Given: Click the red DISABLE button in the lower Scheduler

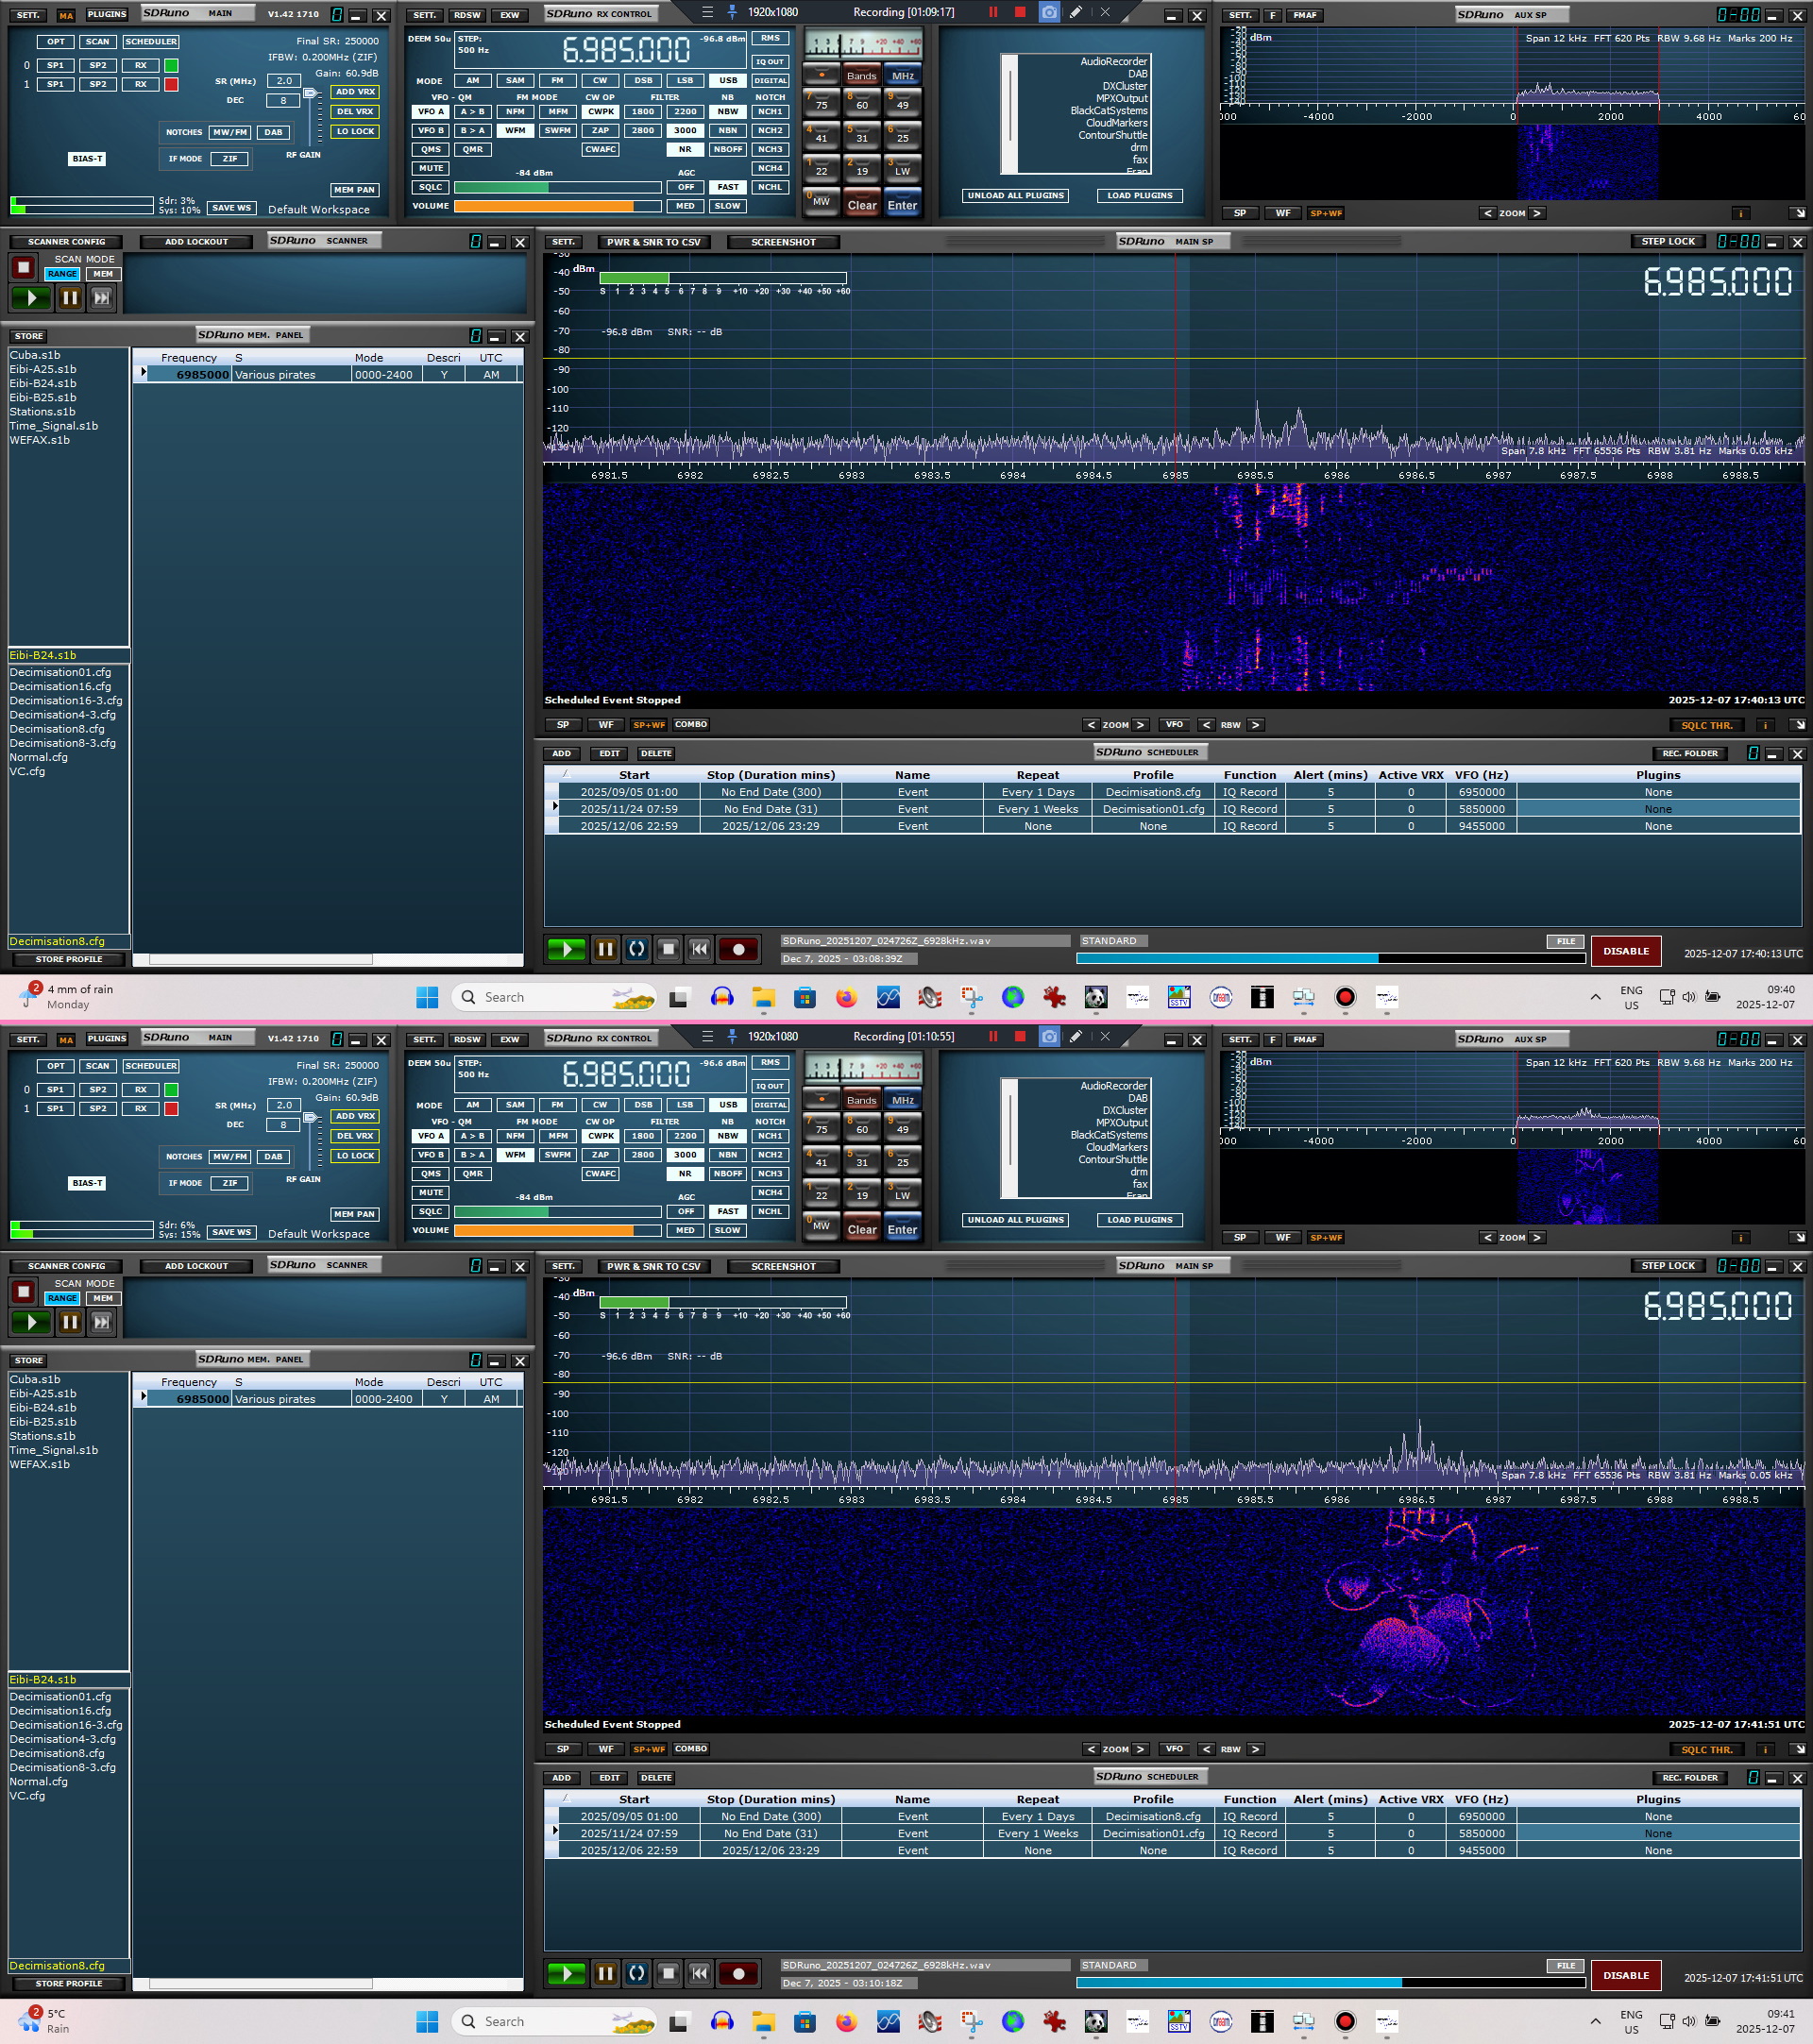Looking at the screenshot, I should click(x=1625, y=1975).
